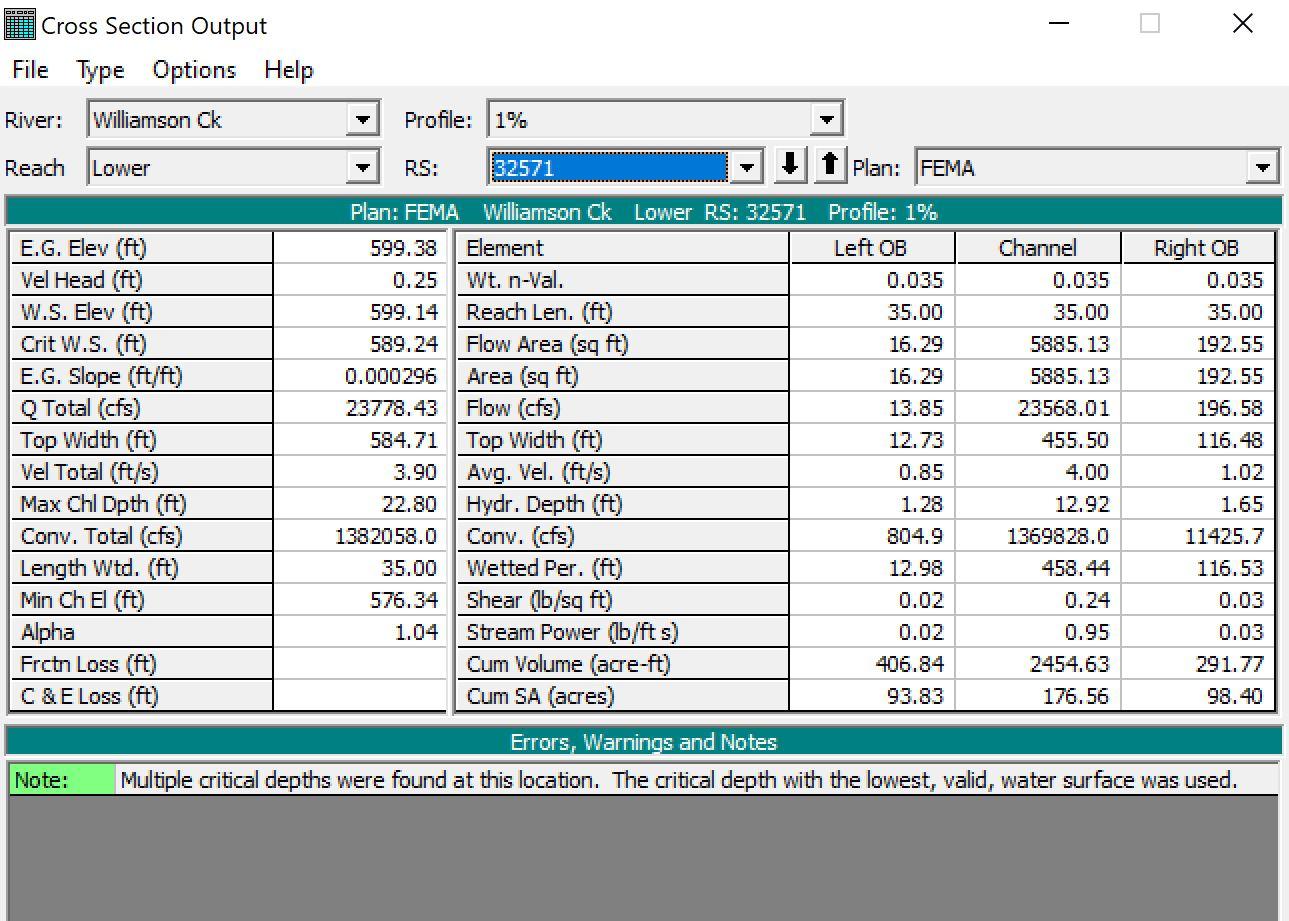Expand the Plan dropdown arrow

pos(1263,168)
